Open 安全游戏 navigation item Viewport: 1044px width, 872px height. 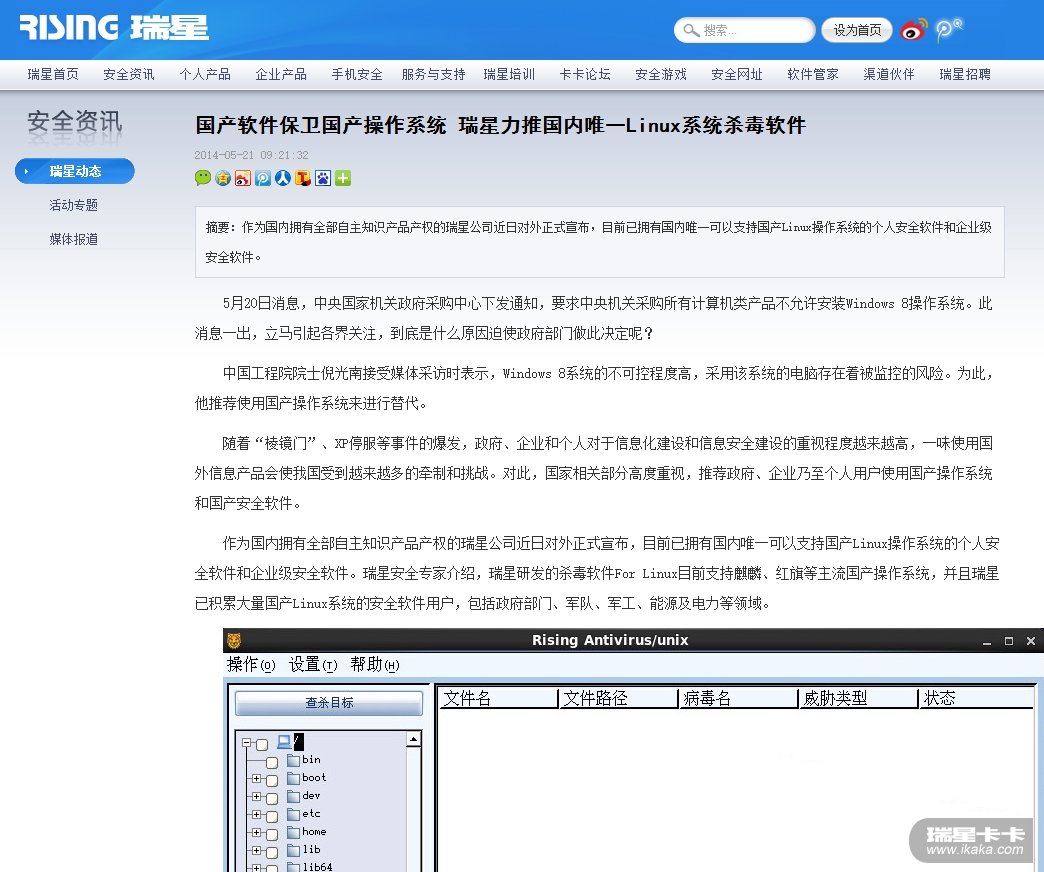661,75
